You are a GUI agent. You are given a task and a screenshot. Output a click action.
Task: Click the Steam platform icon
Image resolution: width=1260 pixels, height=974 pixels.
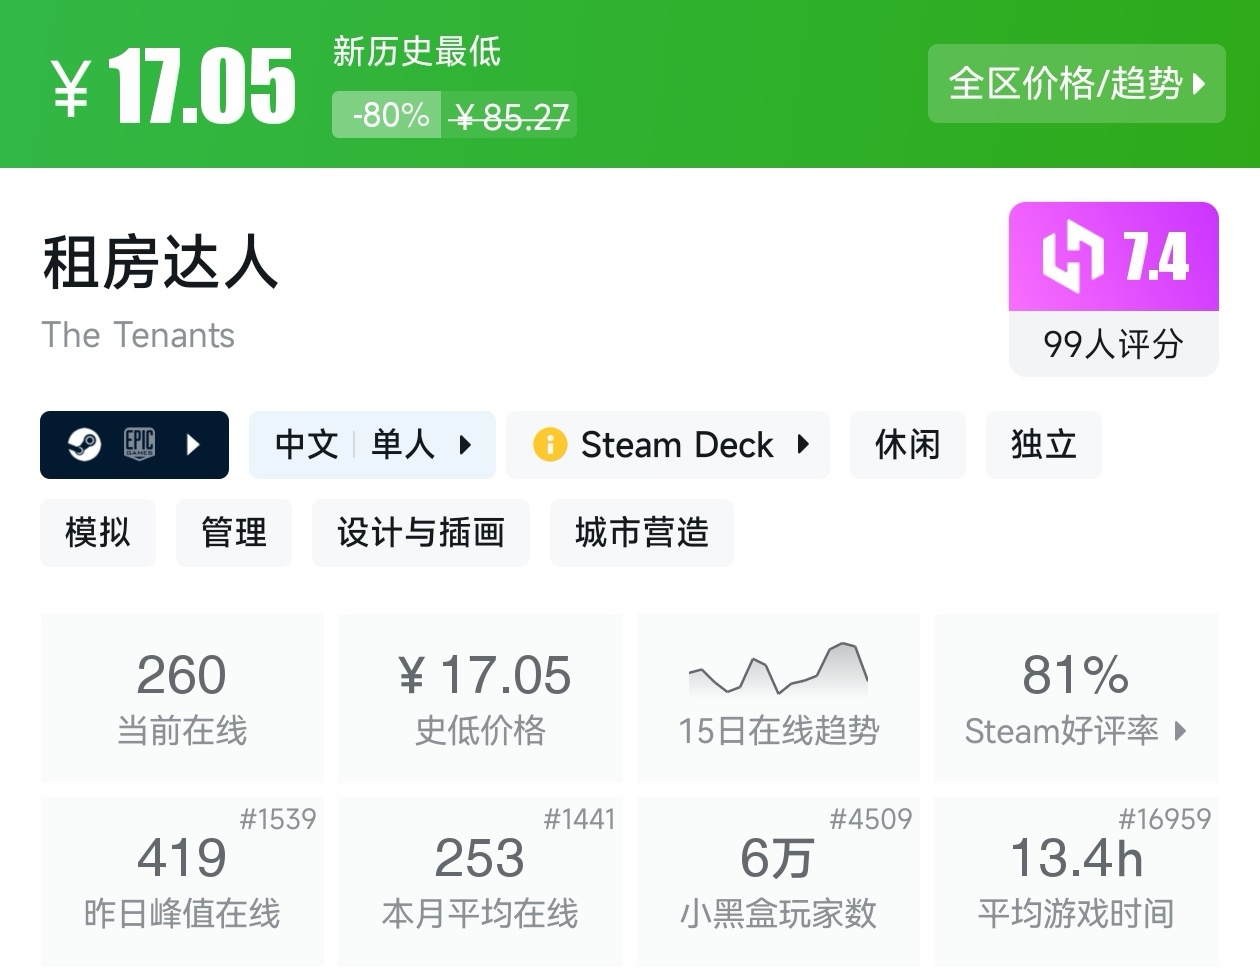(84, 444)
